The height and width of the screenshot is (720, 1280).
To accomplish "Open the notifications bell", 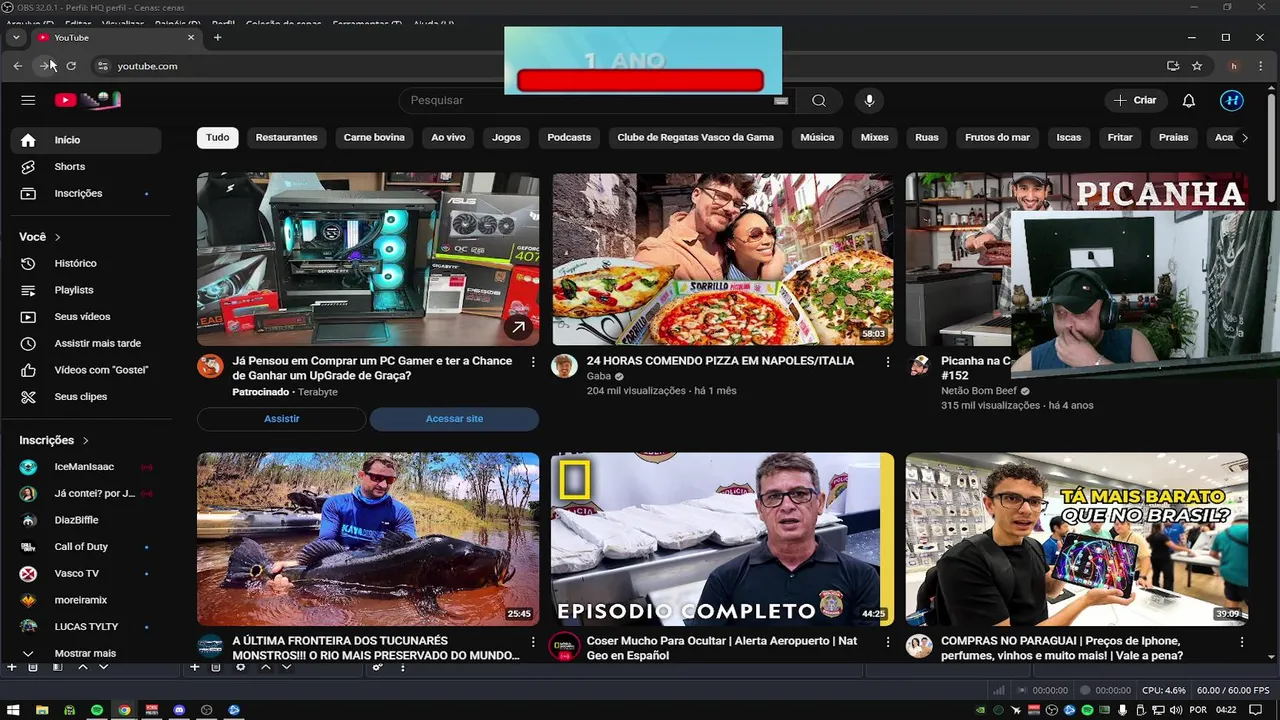I will tap(1189, 100).
